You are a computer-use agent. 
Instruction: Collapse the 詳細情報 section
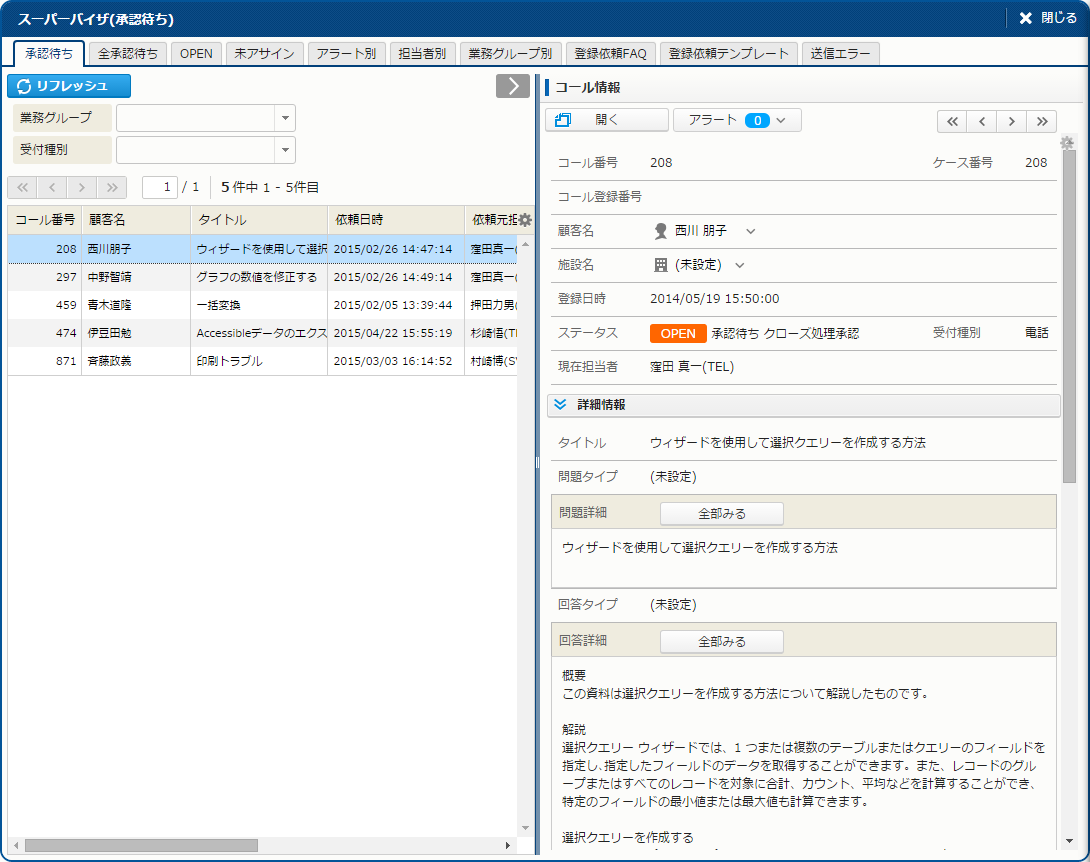click(560, 405)
